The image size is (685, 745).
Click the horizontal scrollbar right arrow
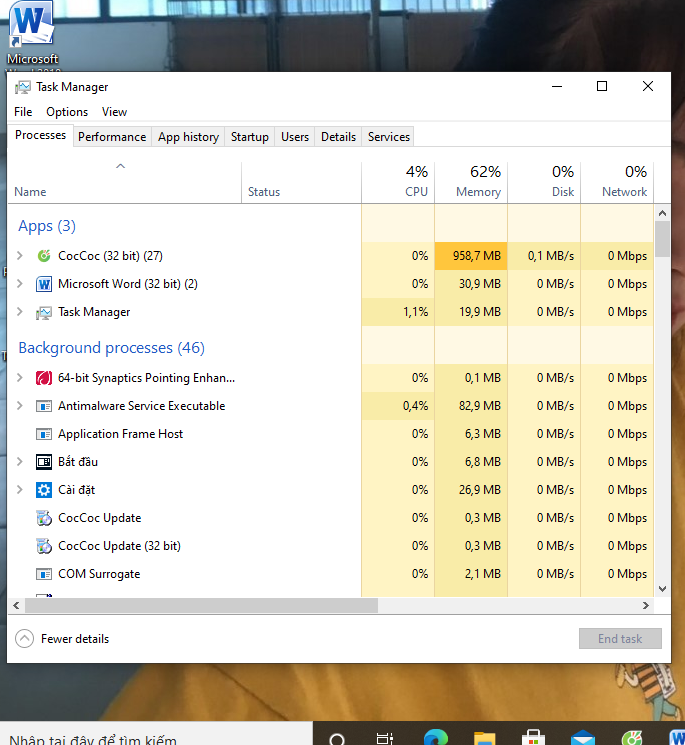pos(646,605)
